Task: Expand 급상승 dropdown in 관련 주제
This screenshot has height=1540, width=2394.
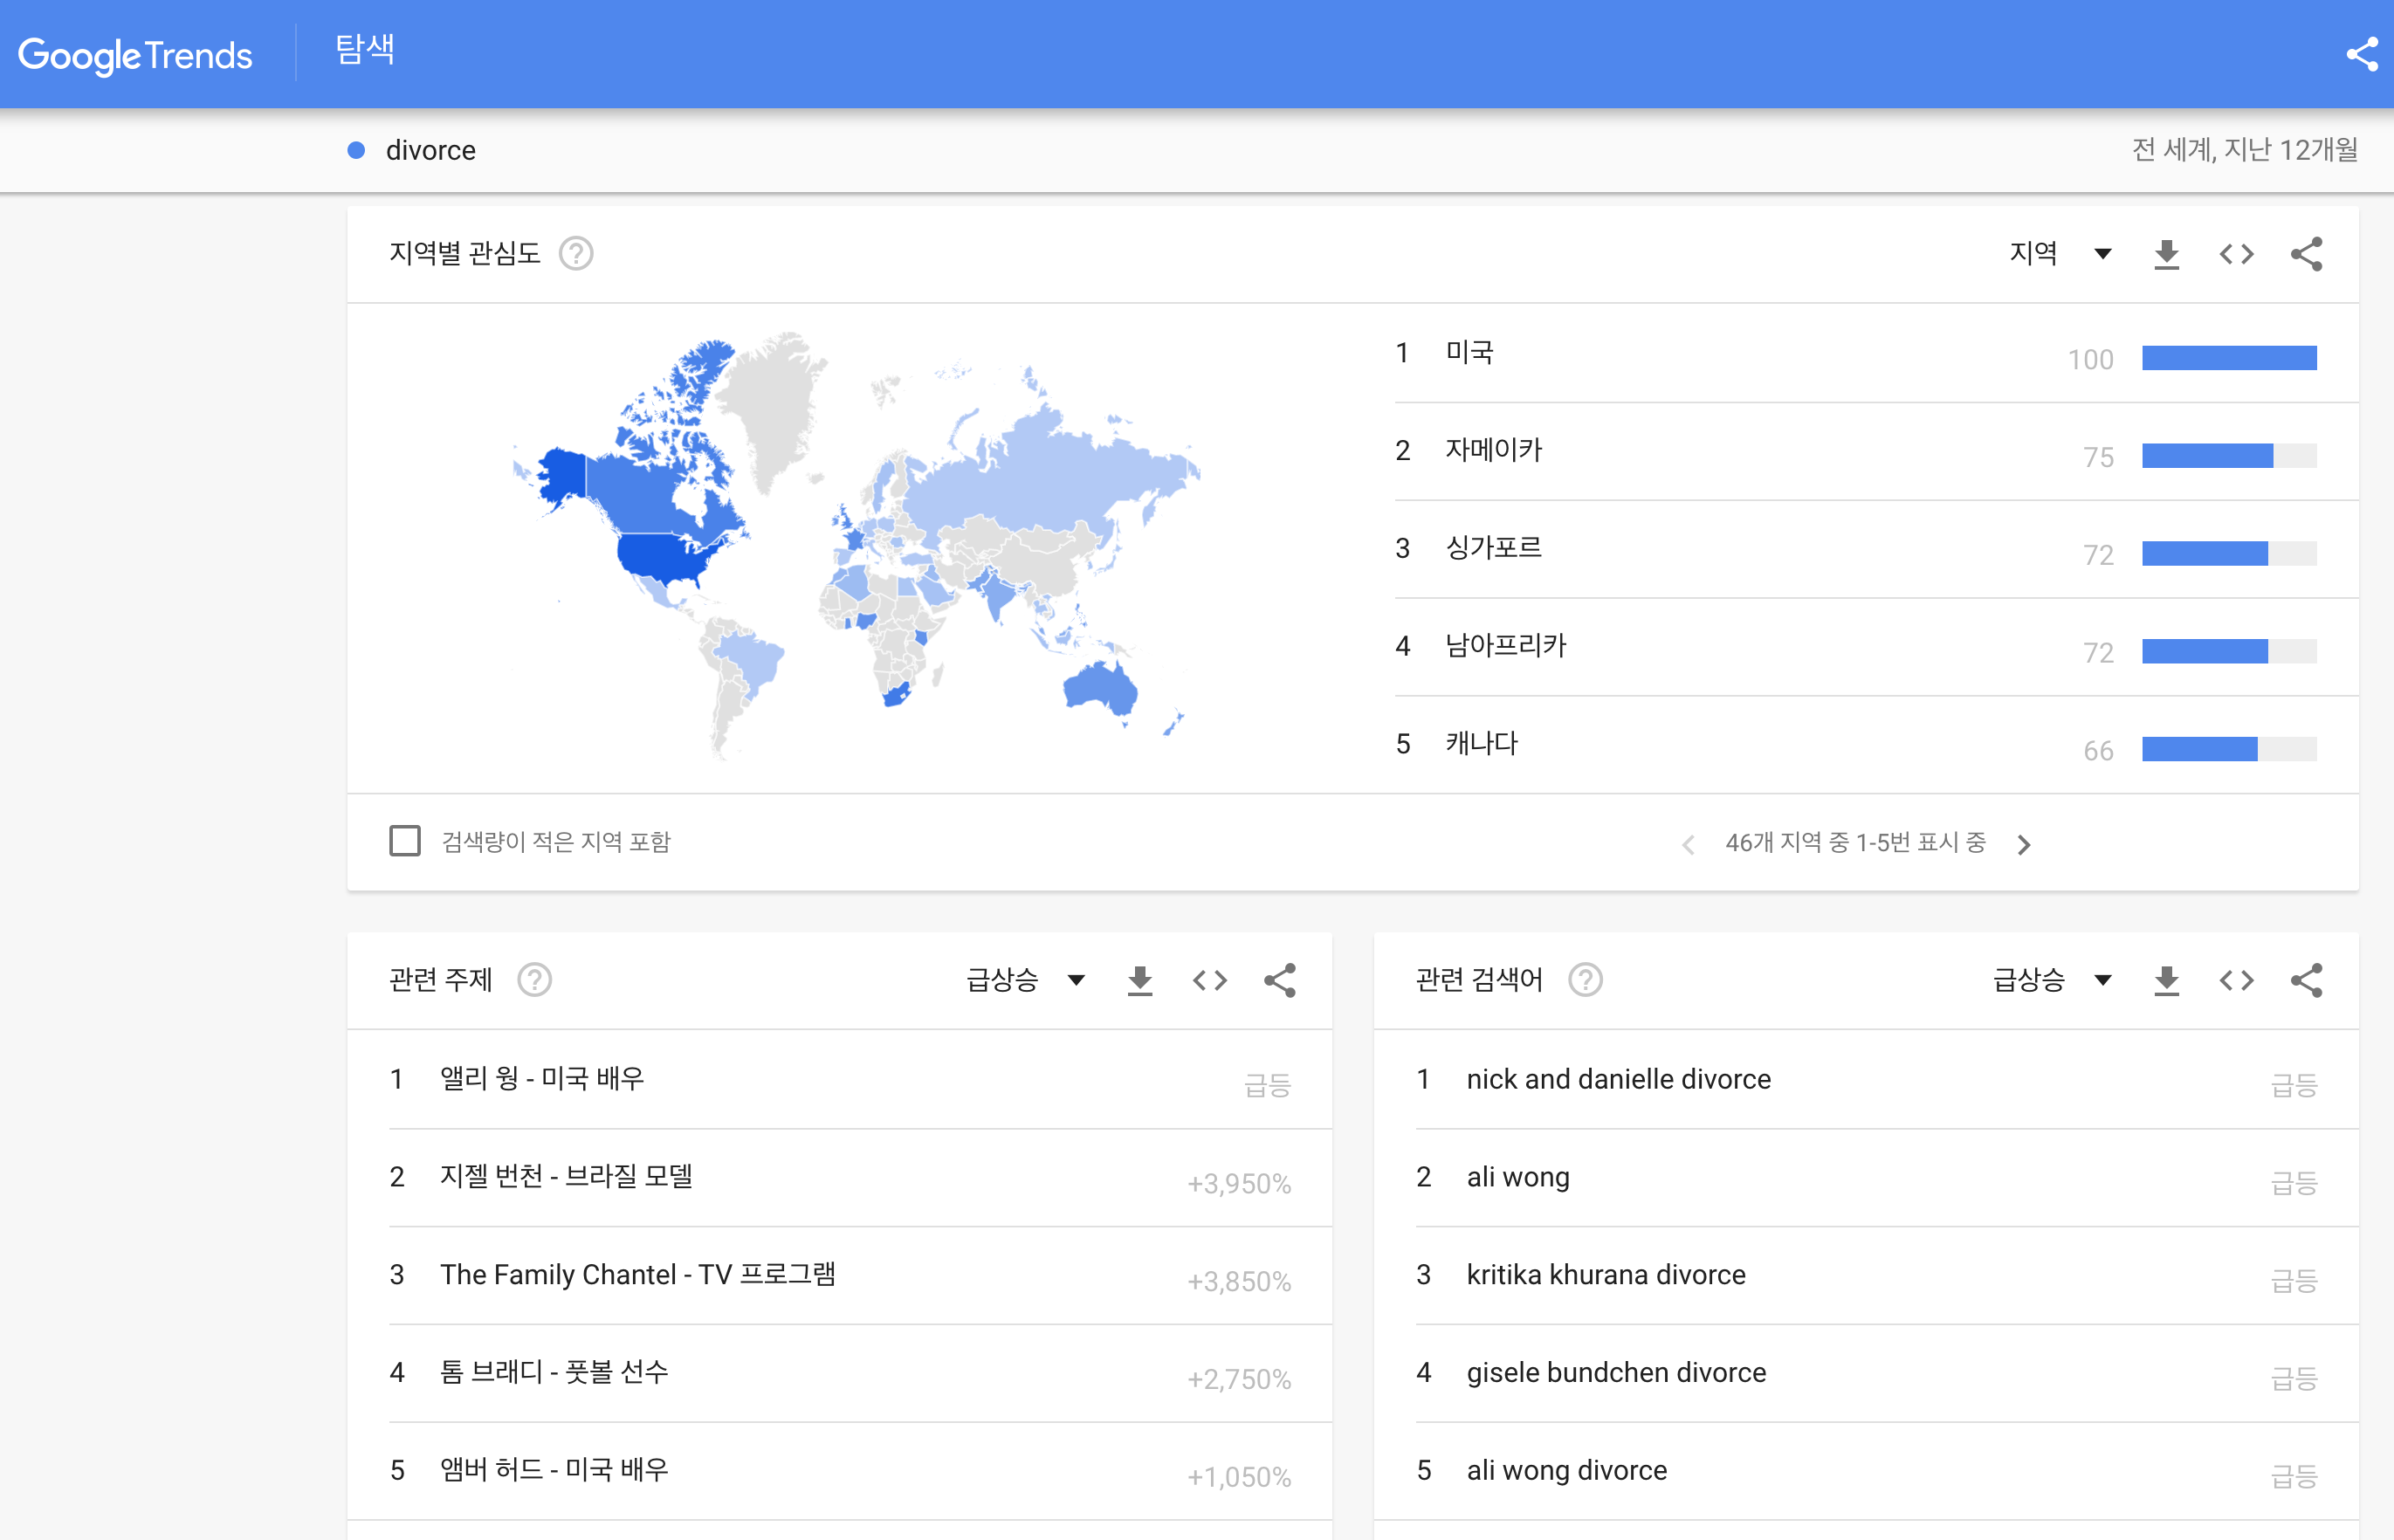Action: tap(1025, 980)
